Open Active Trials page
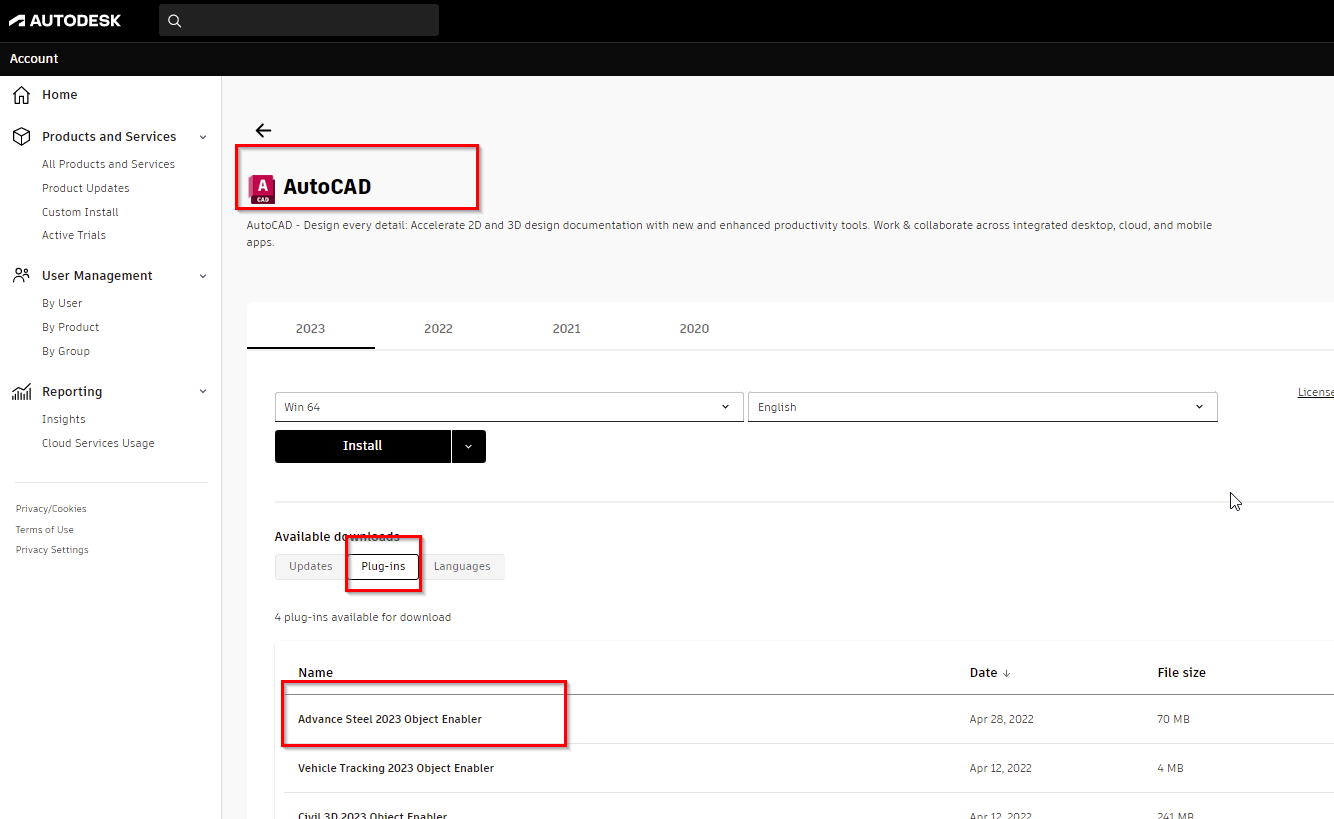Viewport: 1334px width, 819px height. (74, 235)
